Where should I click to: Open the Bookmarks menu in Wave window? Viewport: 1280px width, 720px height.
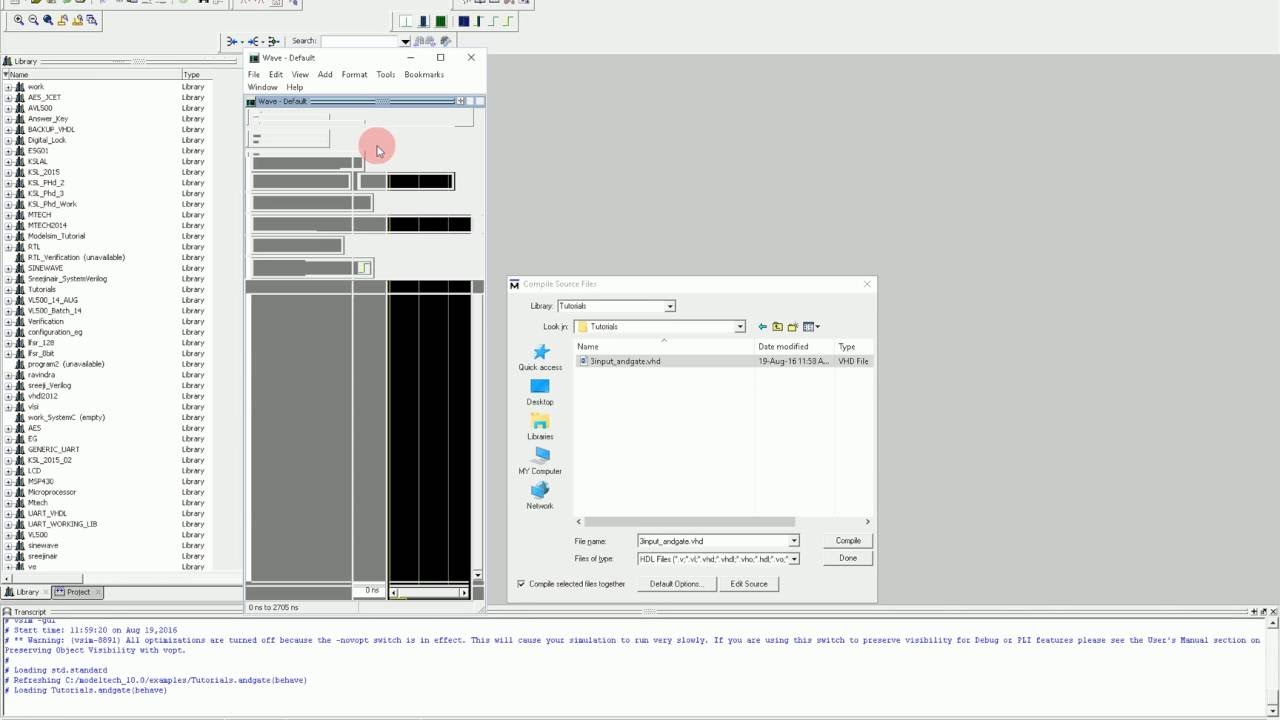click(x=424, y=75)
